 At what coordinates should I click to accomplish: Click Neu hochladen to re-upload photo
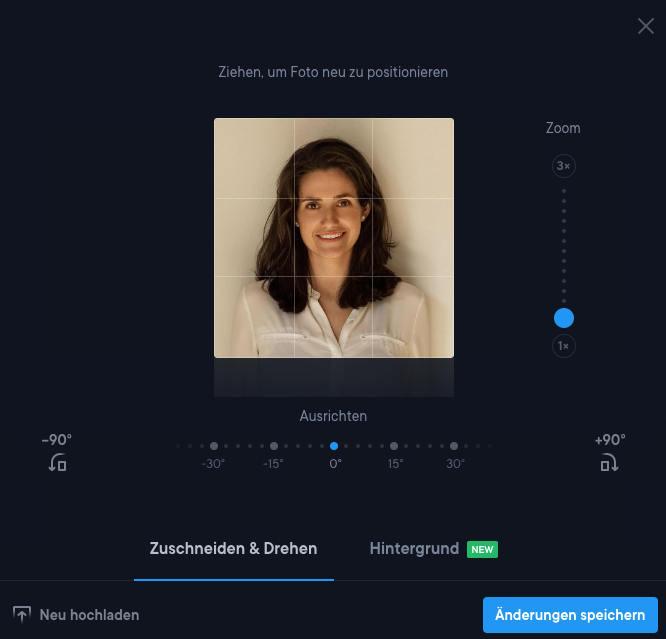89,615
